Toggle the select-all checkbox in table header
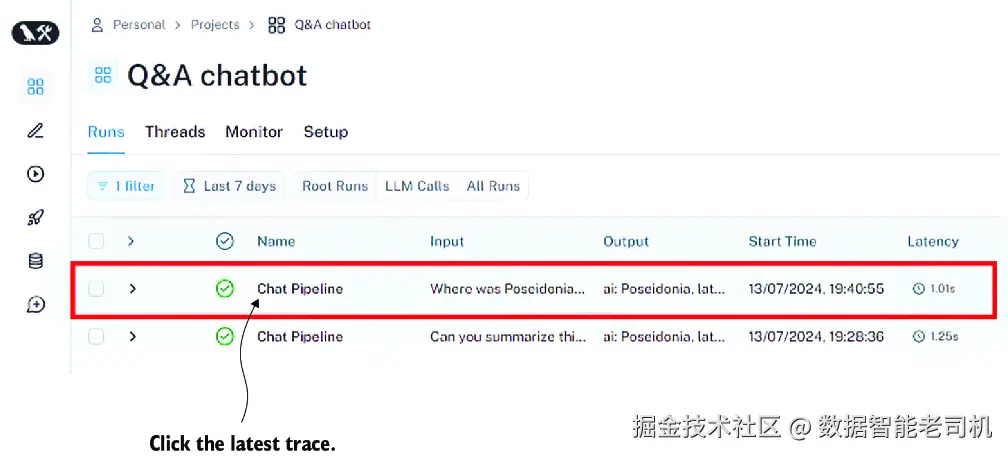Image resolution: width=1008 pixels, height=456 pixels. 96,241
